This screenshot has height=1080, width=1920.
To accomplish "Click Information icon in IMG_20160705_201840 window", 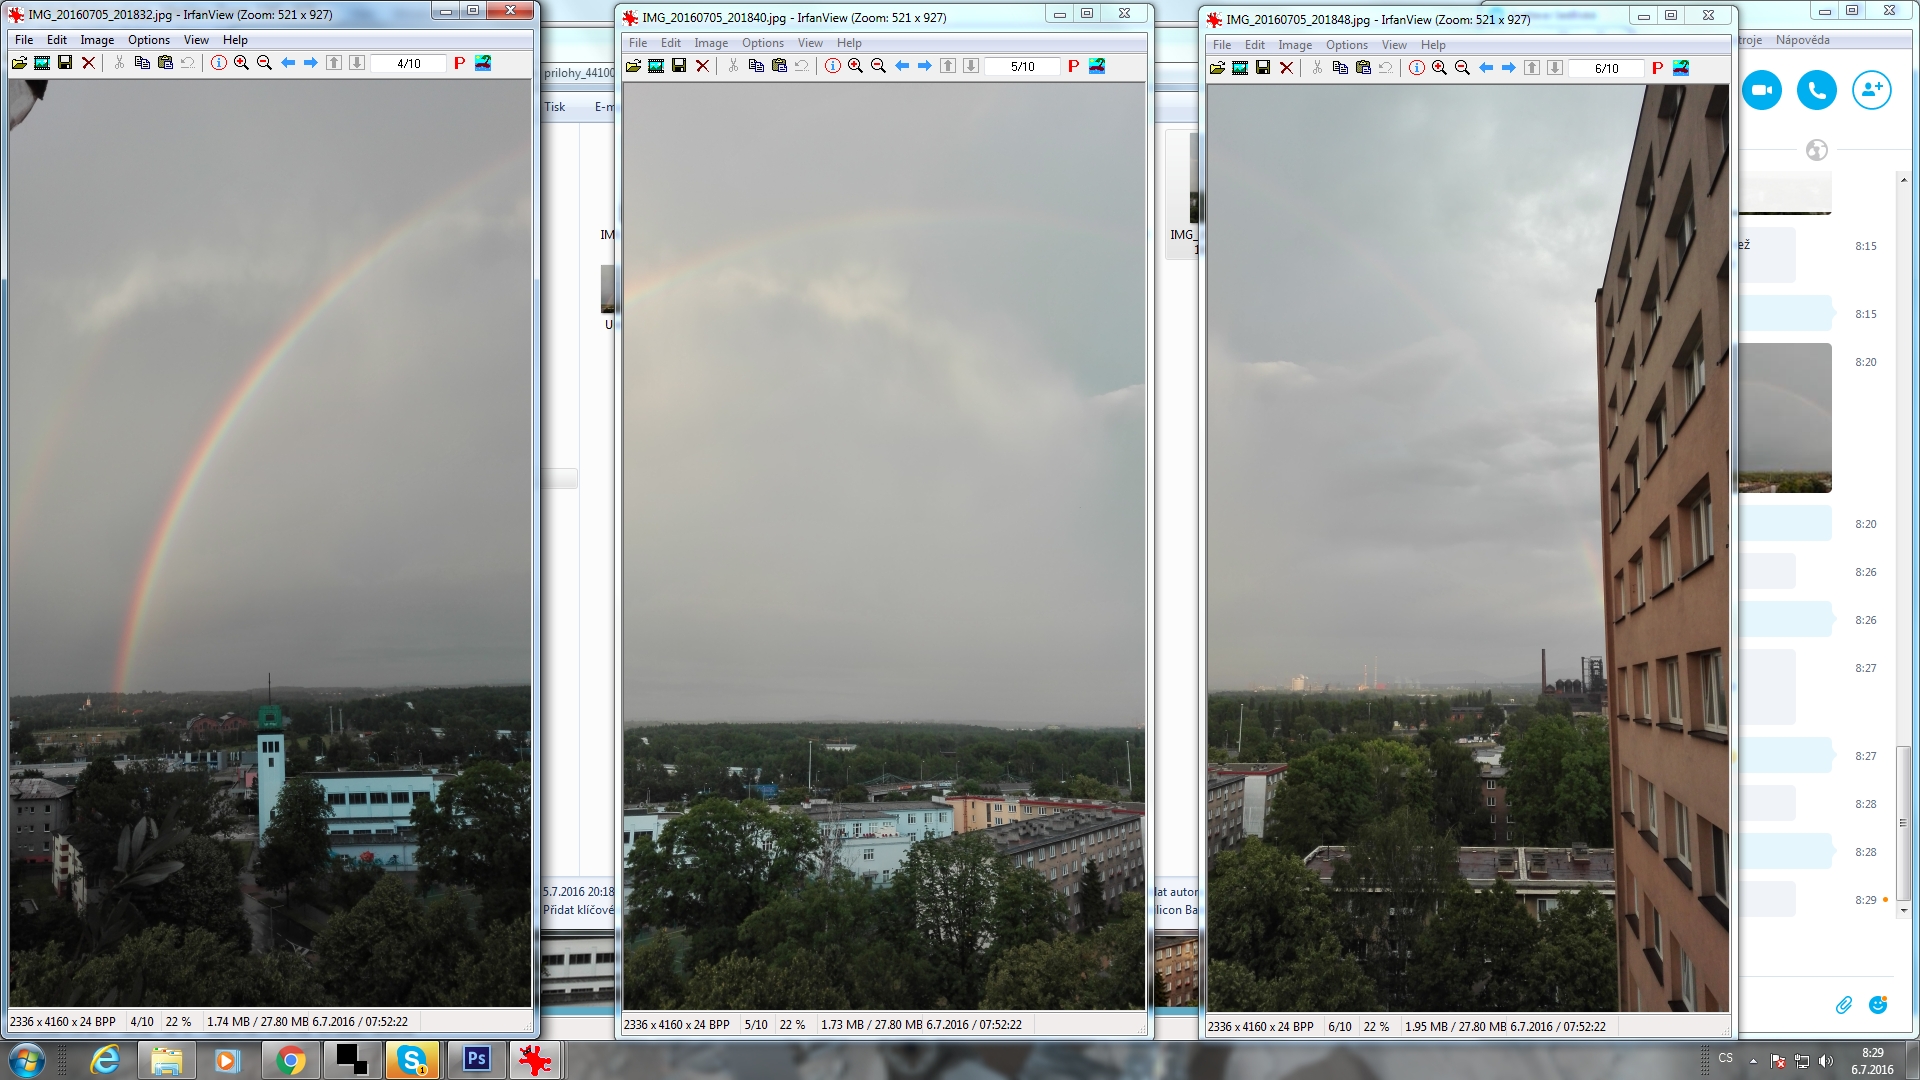I will tap(832, 66).
